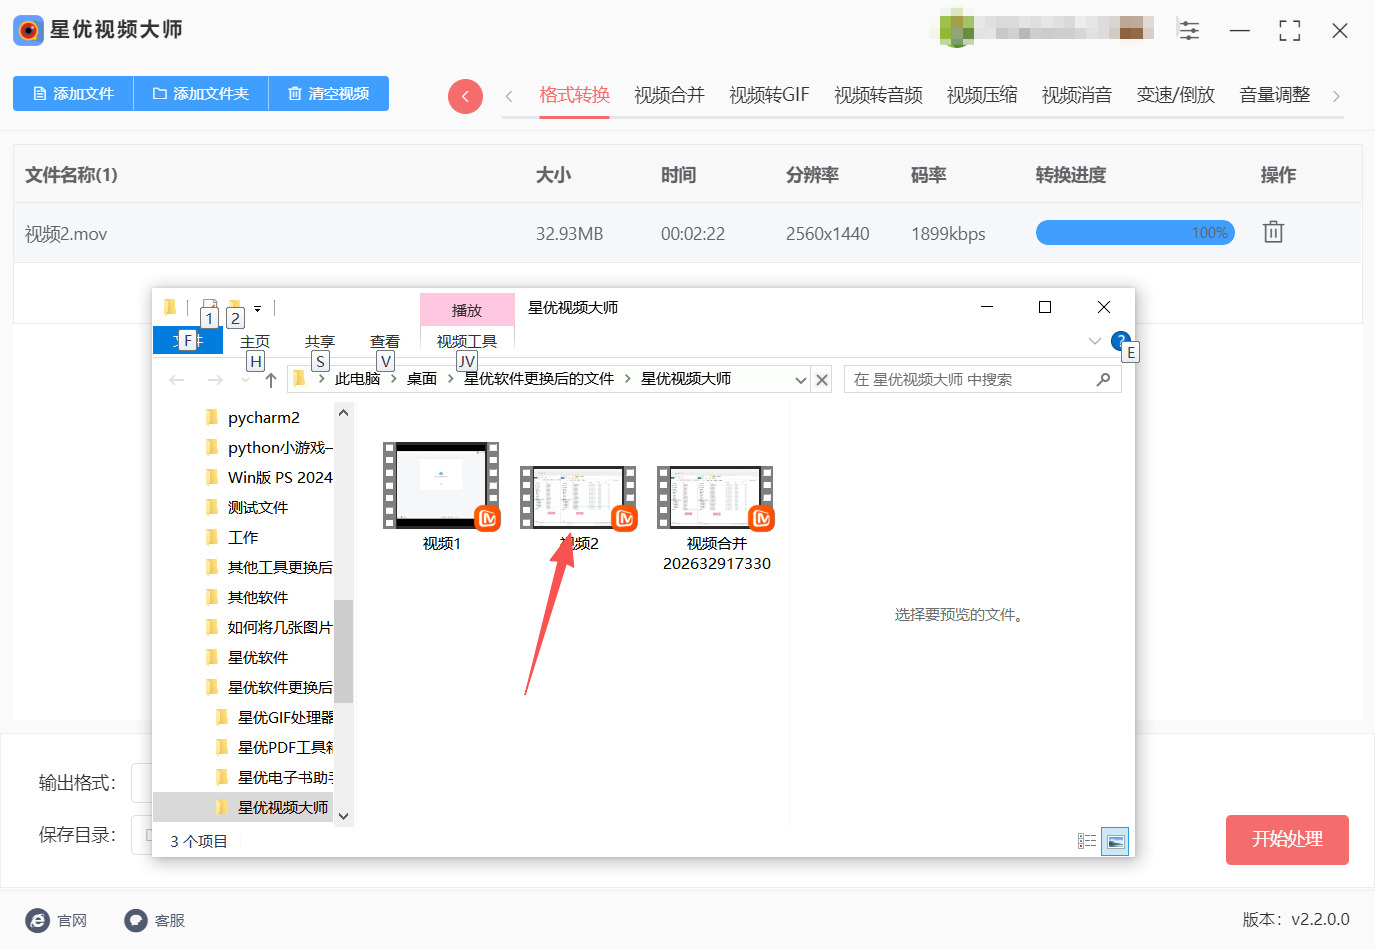Click the quick access properties icon
1375x950 pixels.
coord(210,307)
